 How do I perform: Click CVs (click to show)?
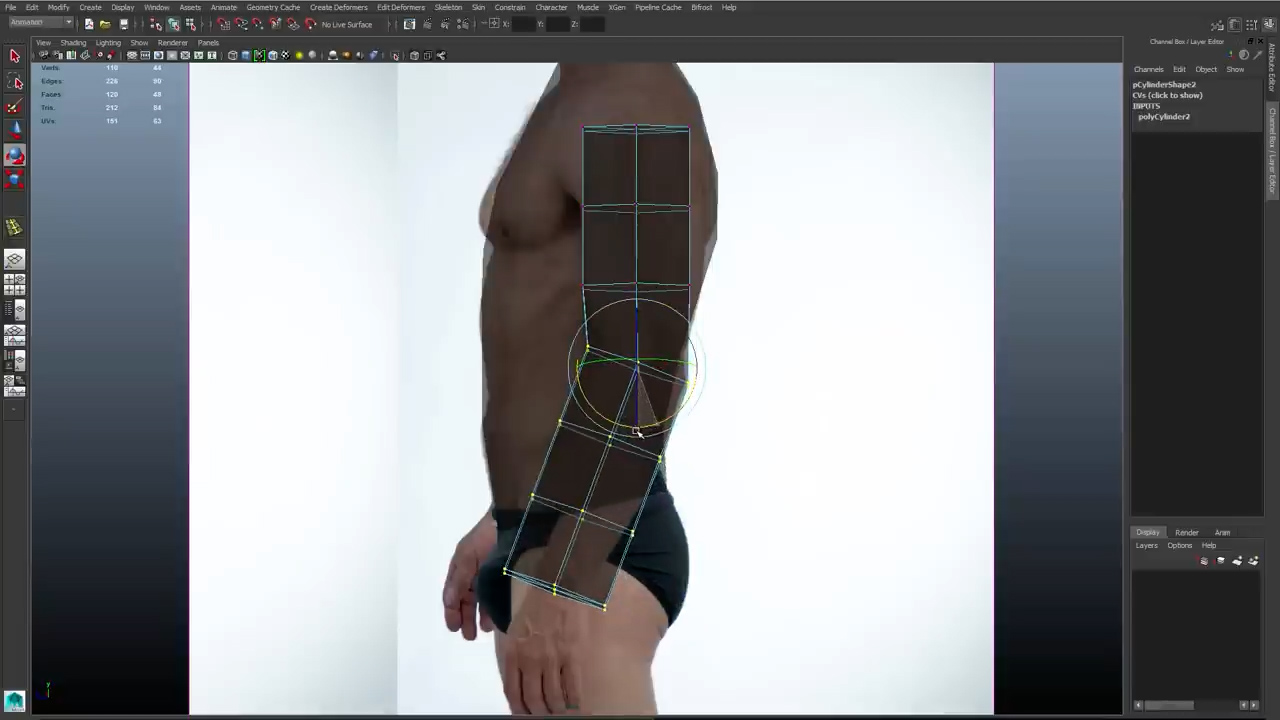coord(1167,95)
